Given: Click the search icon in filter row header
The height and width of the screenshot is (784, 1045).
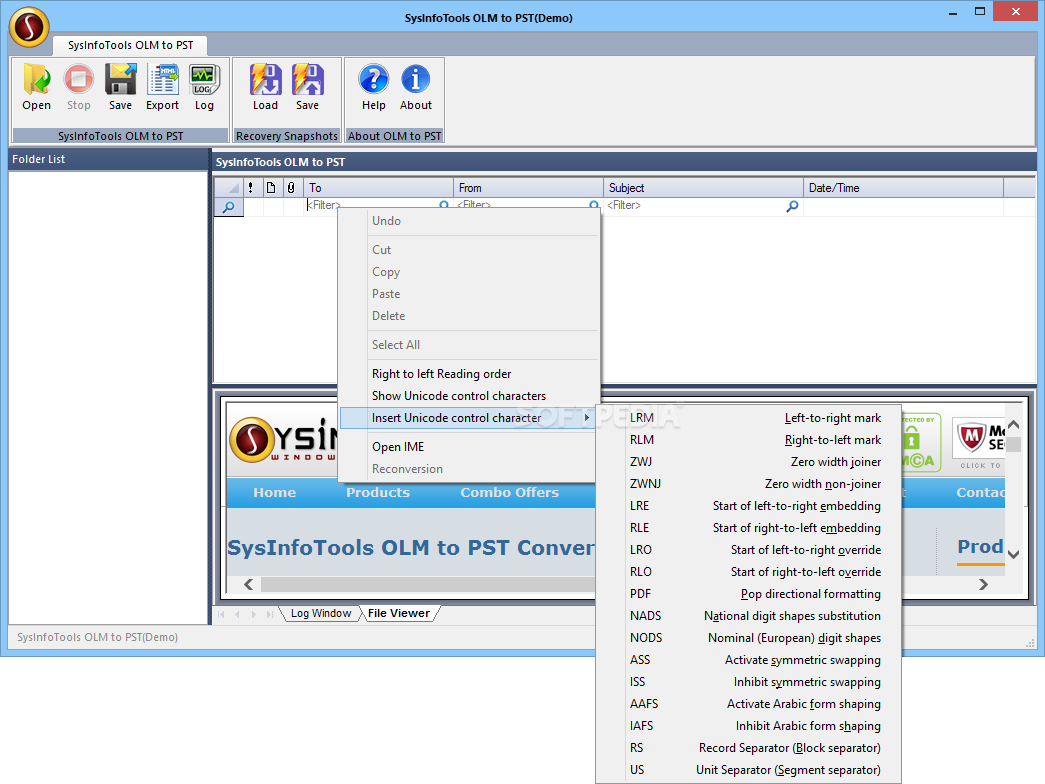Looking at the screenshot, I should point(229,207).
